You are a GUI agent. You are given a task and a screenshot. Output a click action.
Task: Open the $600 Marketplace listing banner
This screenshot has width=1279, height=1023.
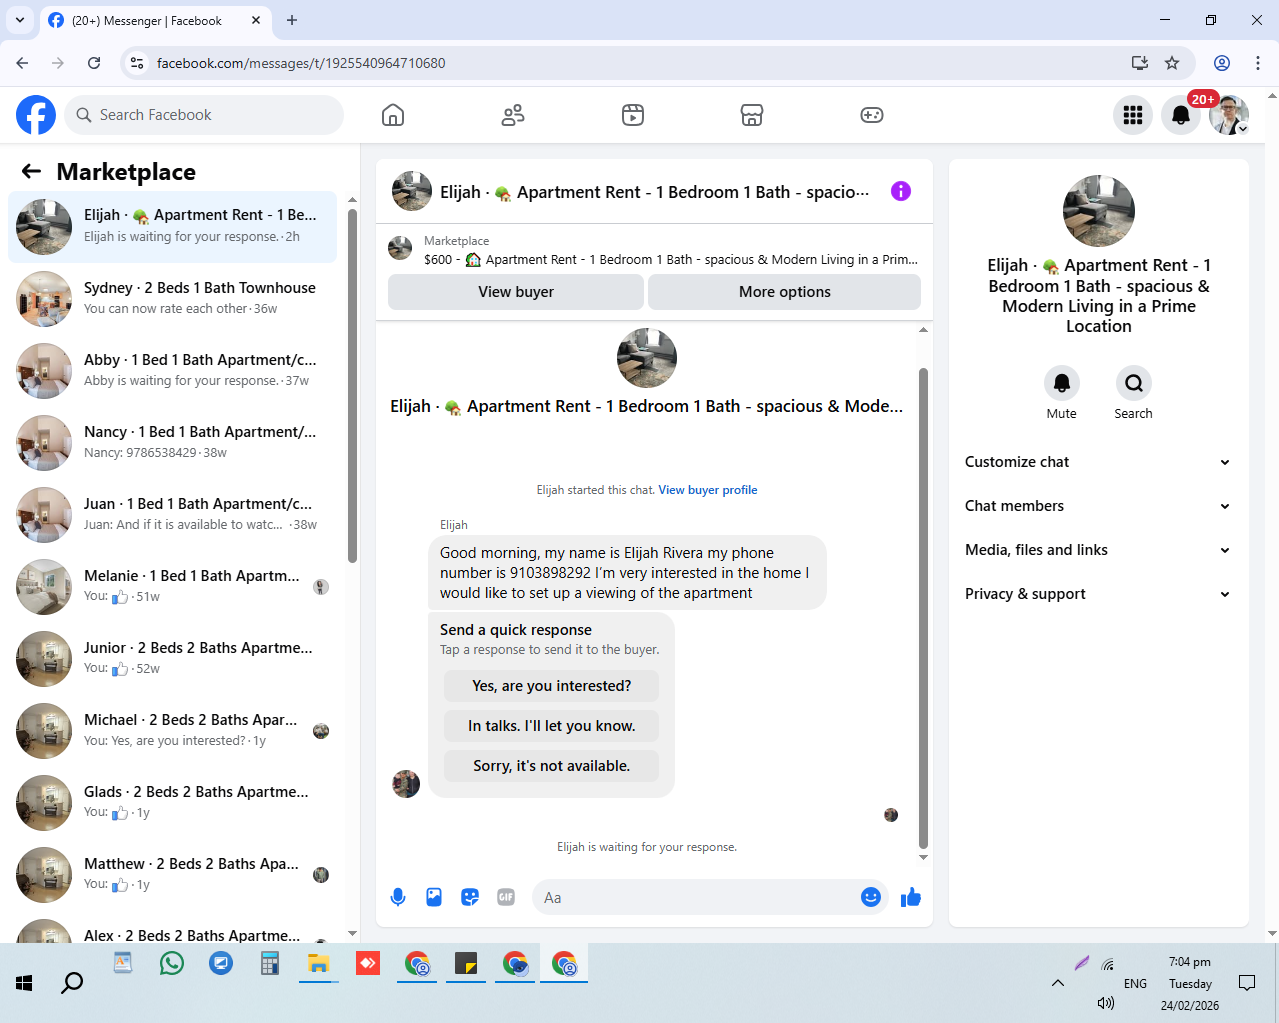coord(654,250)
